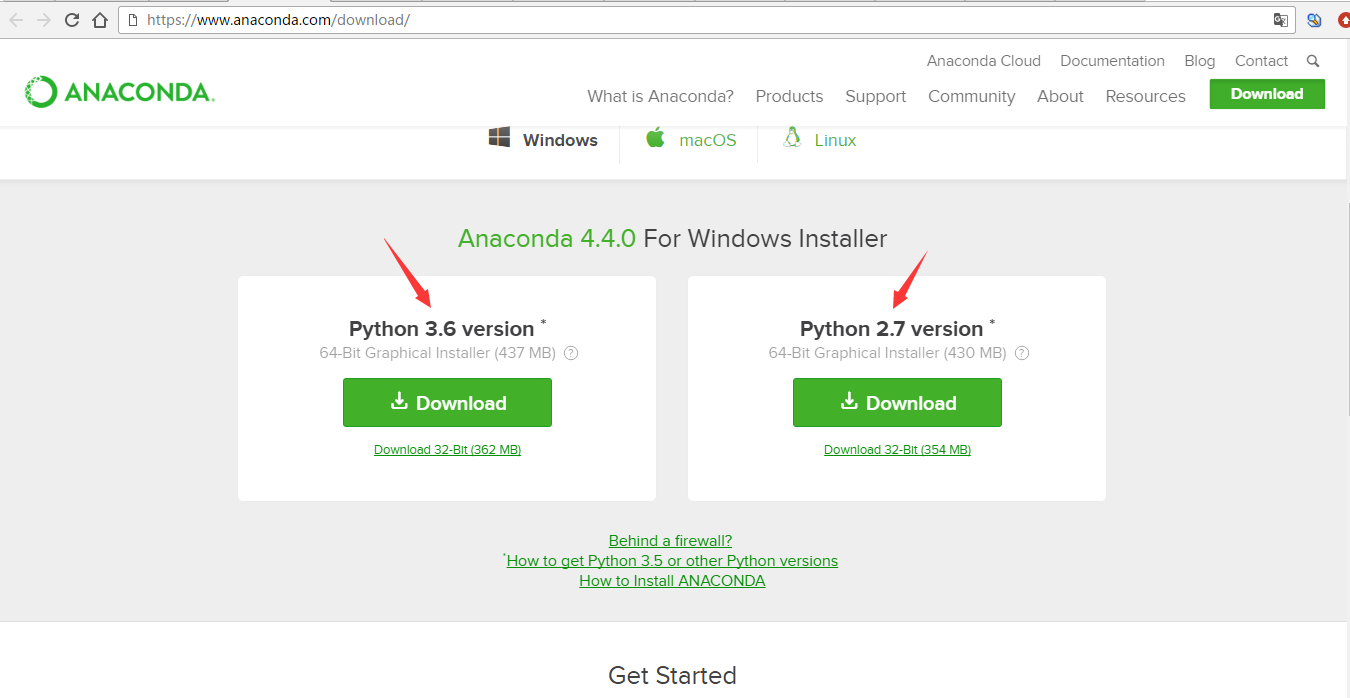
Task: Open the Behind a firewall? link
Action: coord(671,540)
